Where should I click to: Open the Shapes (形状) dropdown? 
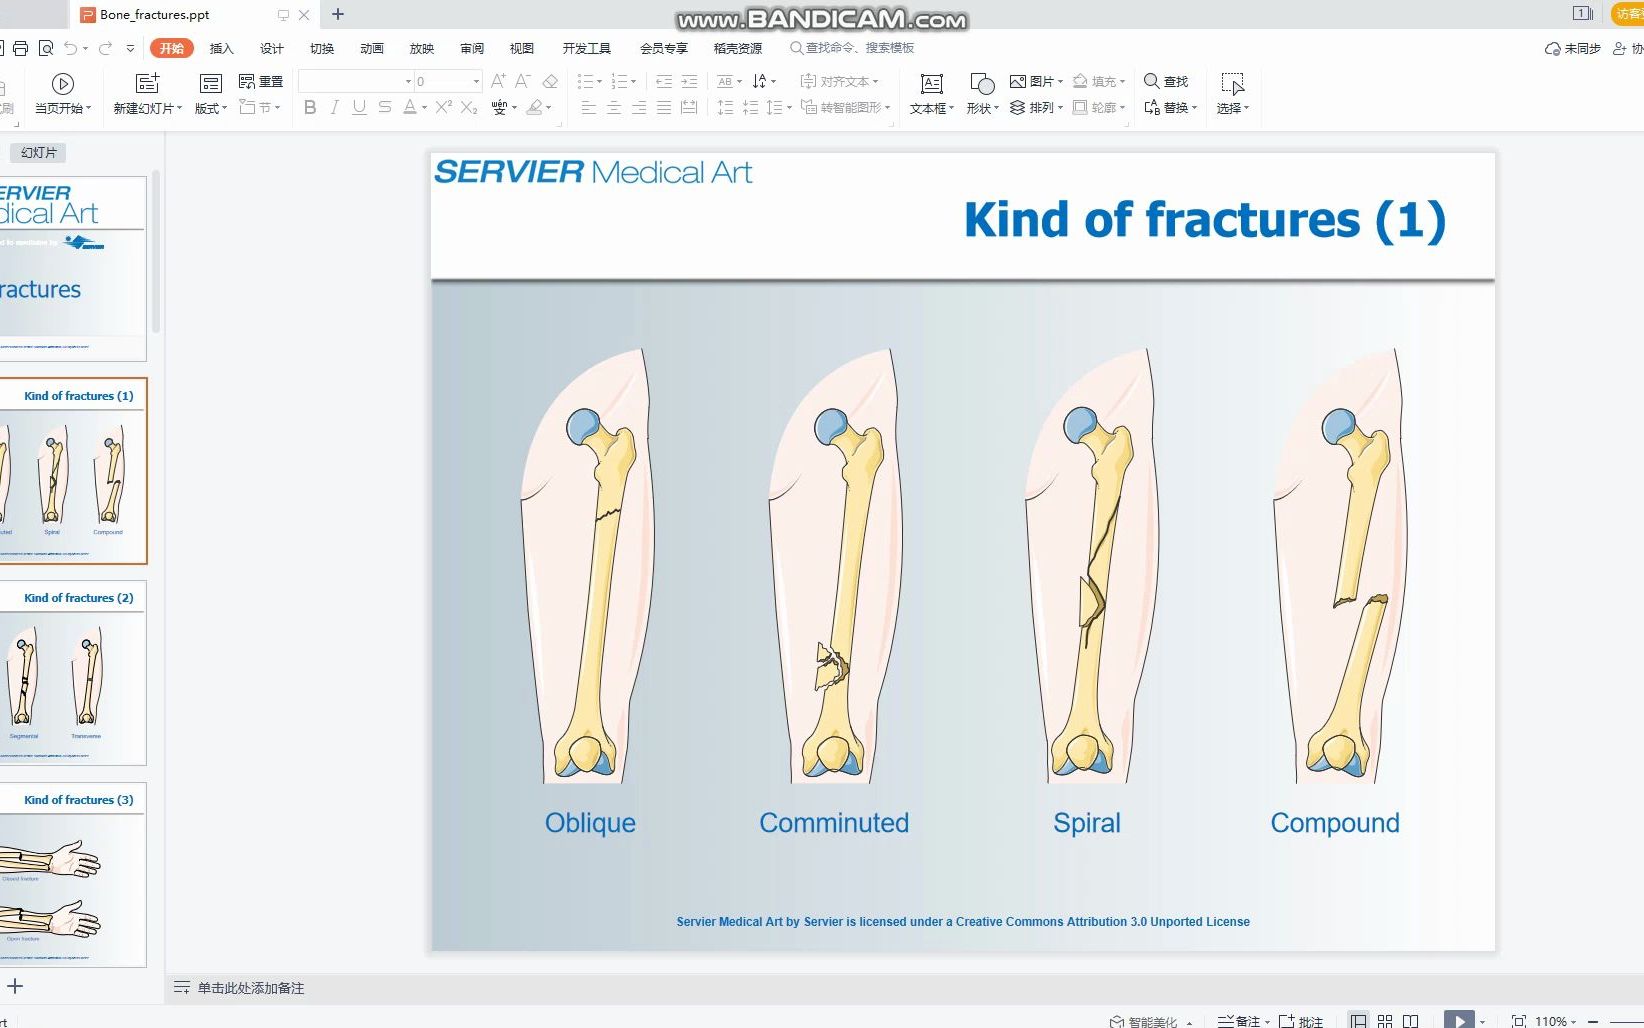pyautogui.click(x=982, y=108)
